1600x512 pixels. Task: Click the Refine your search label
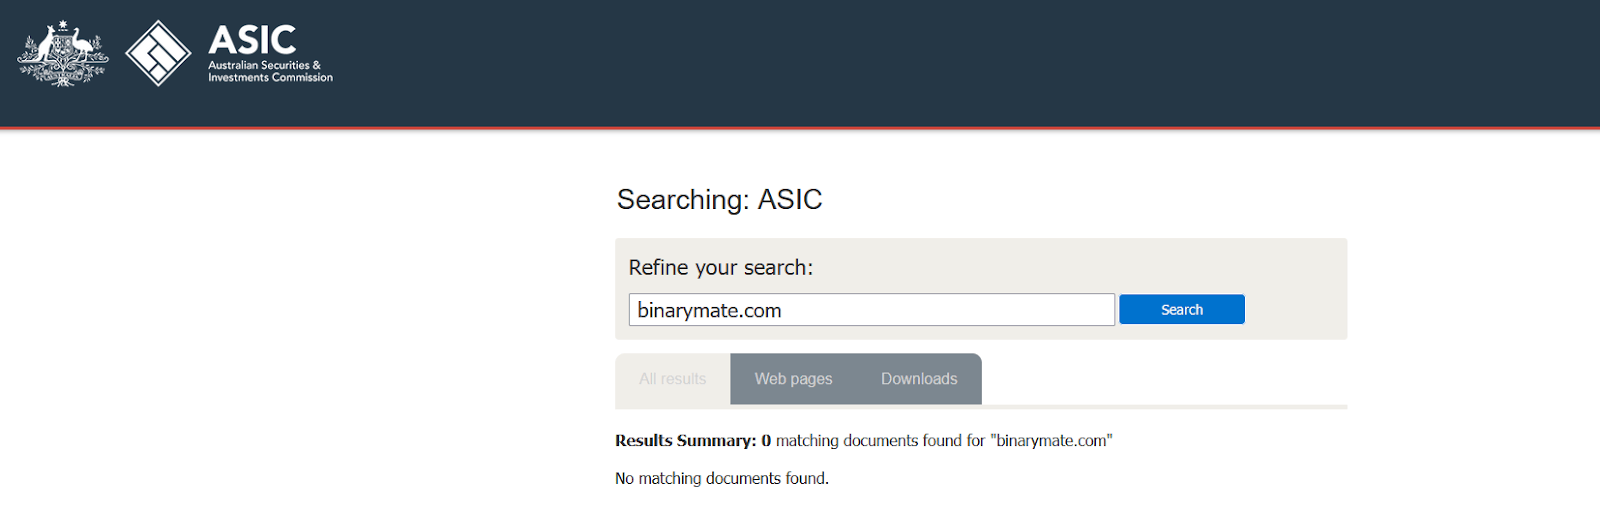click(720, 268)
